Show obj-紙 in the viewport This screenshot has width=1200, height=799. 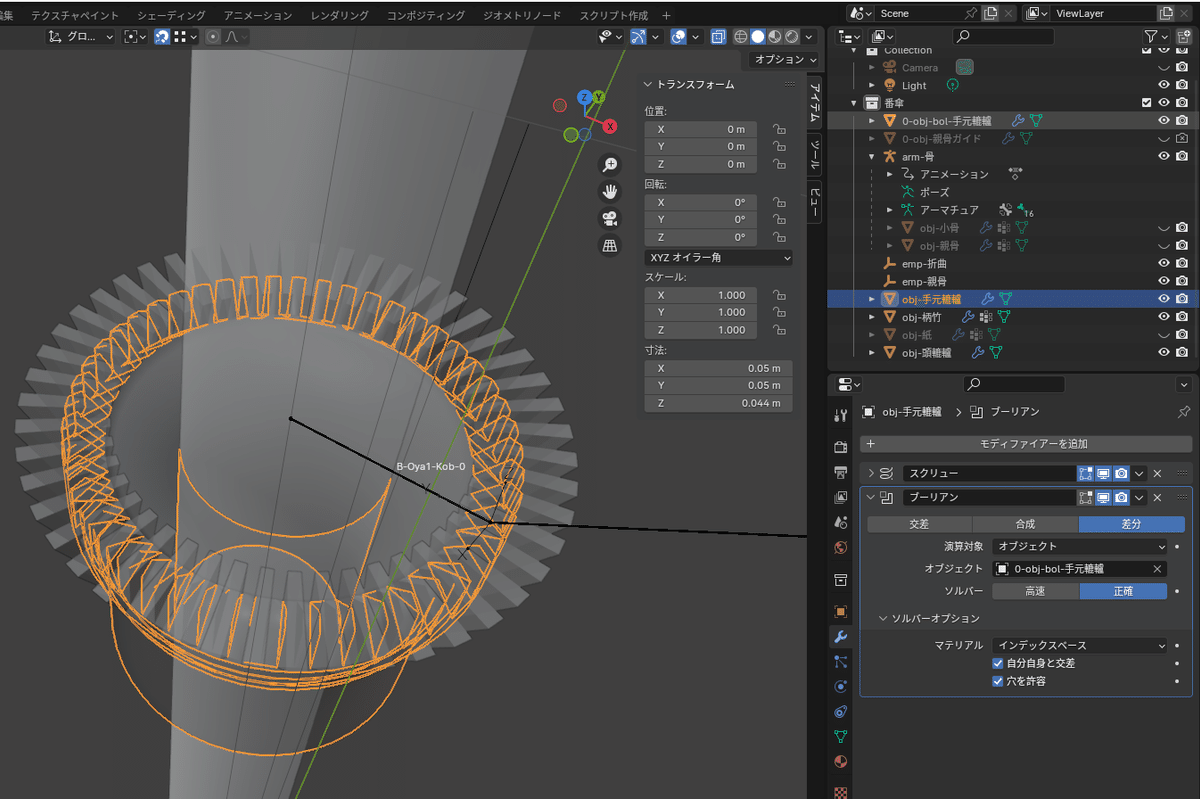1164,334
